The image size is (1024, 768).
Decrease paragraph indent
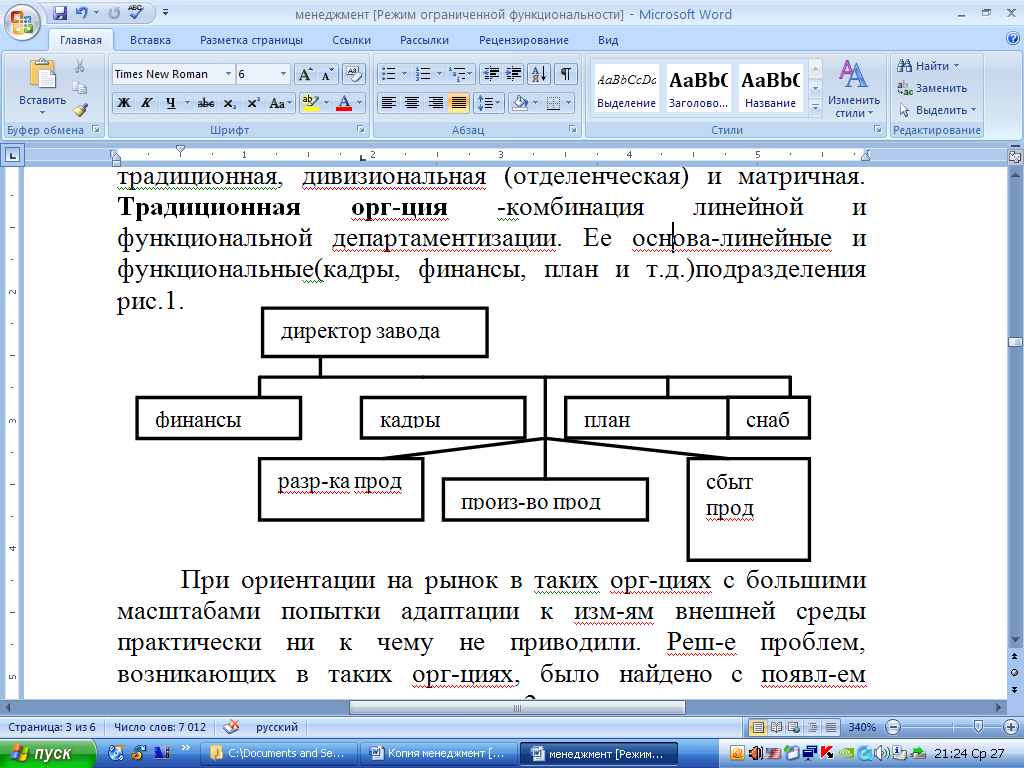click(x=490, y=74)
